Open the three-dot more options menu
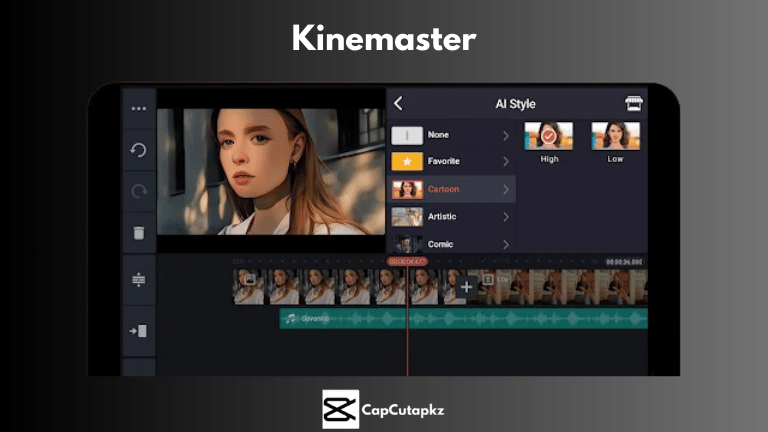The height and width of the screenshot is (432, 768). (x=139, y=108)
